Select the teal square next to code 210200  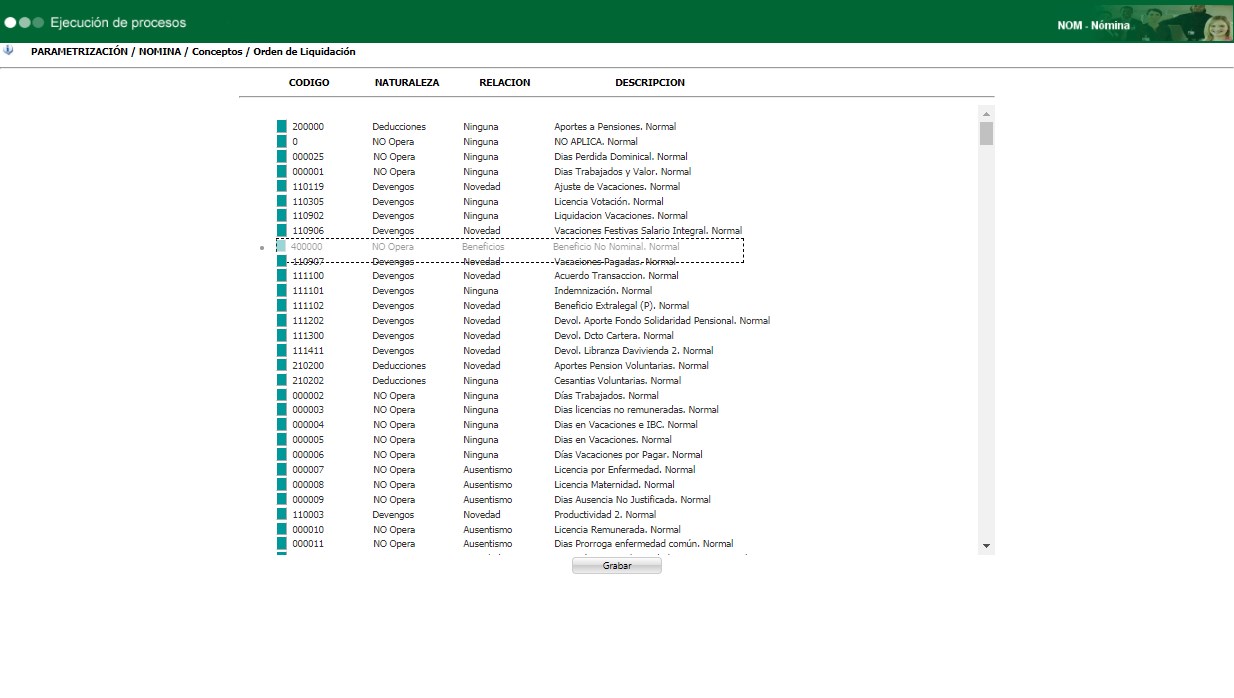pyautogui.click(x=282, y=366)
